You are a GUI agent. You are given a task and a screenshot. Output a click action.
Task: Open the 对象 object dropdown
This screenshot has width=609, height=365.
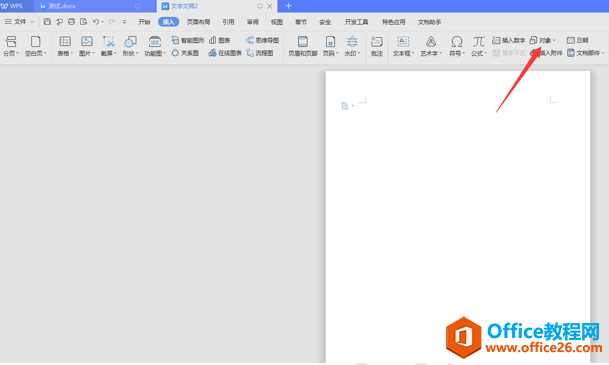pos(554,40)
